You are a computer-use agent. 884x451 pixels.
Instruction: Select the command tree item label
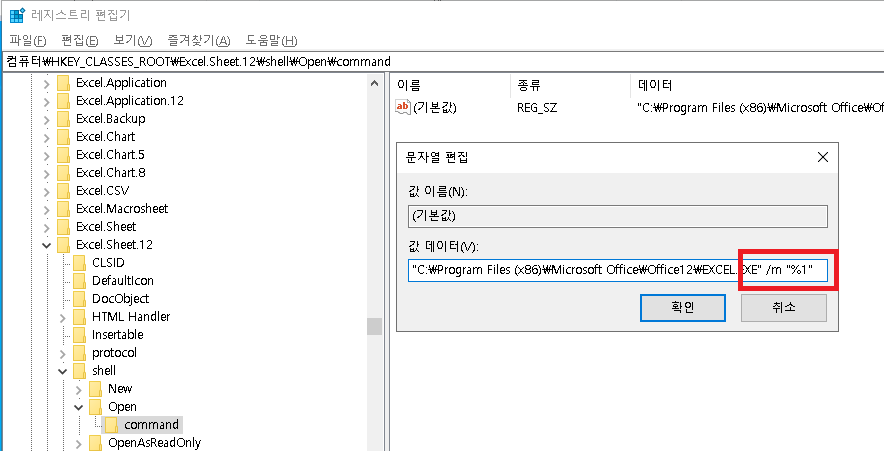(151, 425)
